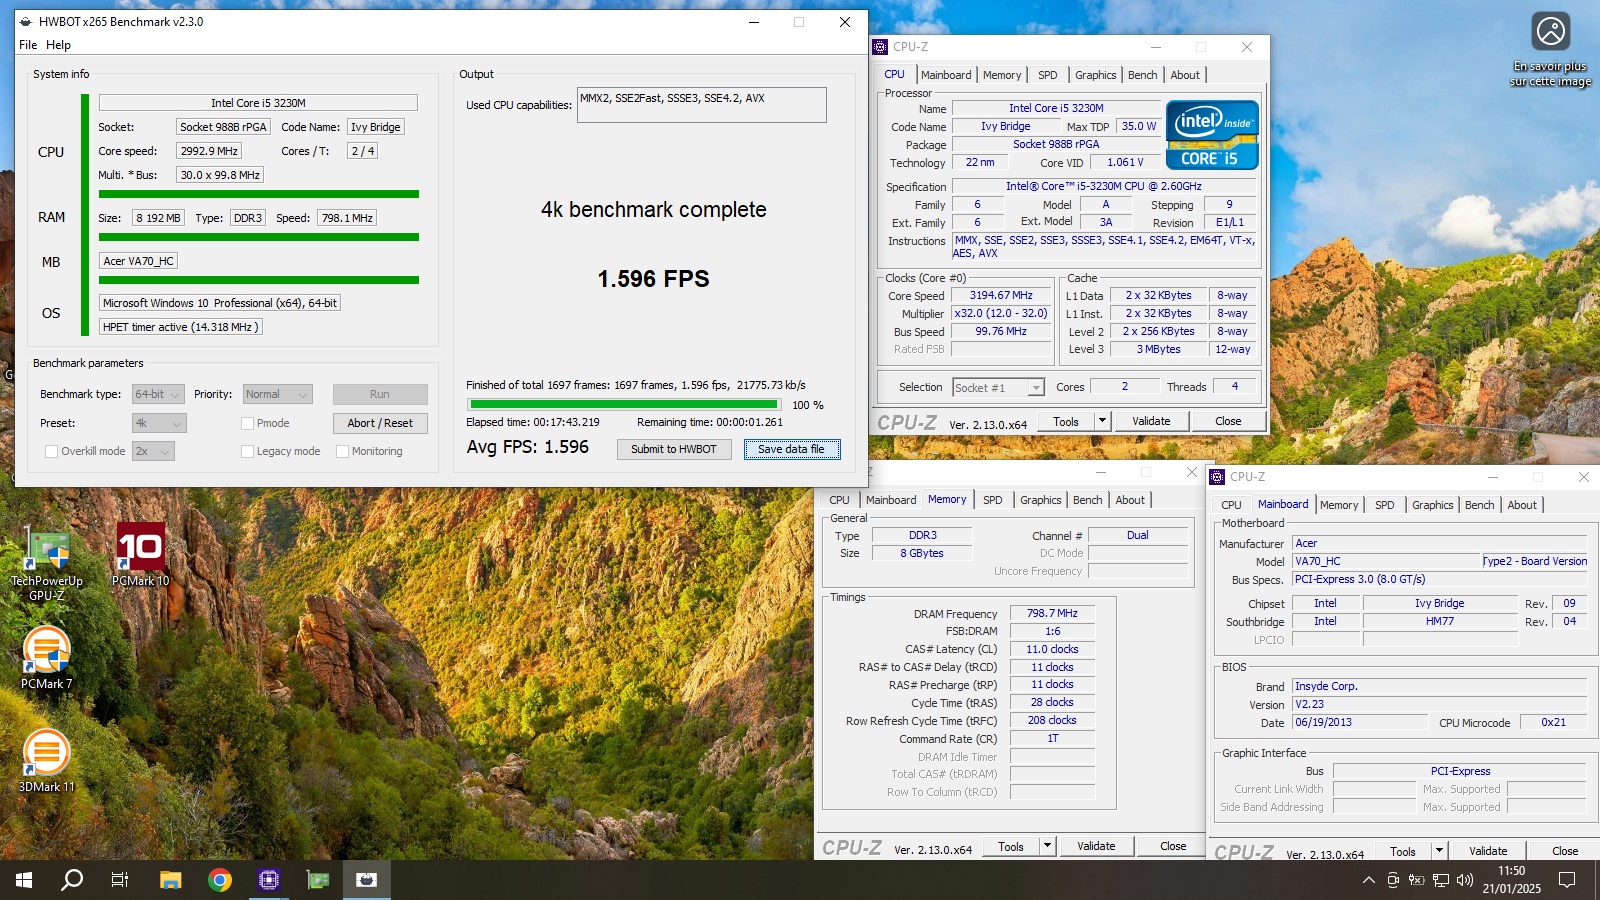Open File Explorer from taskbar
Viewport: 1600px width, 900px height.
point(171,880)
